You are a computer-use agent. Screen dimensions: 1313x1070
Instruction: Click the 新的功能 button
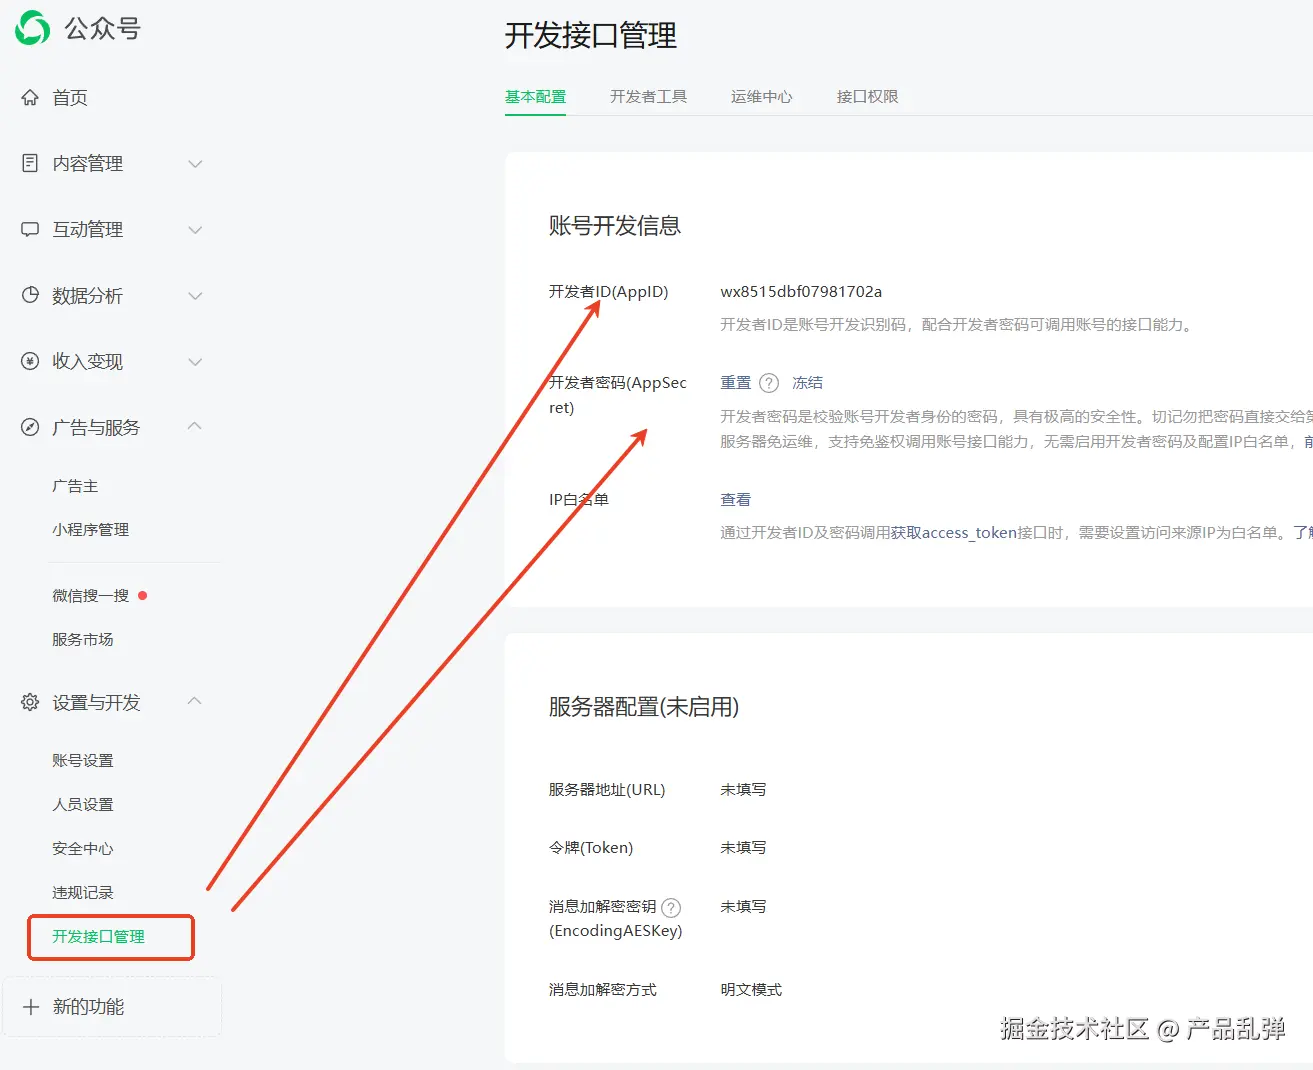(111, 1007)
